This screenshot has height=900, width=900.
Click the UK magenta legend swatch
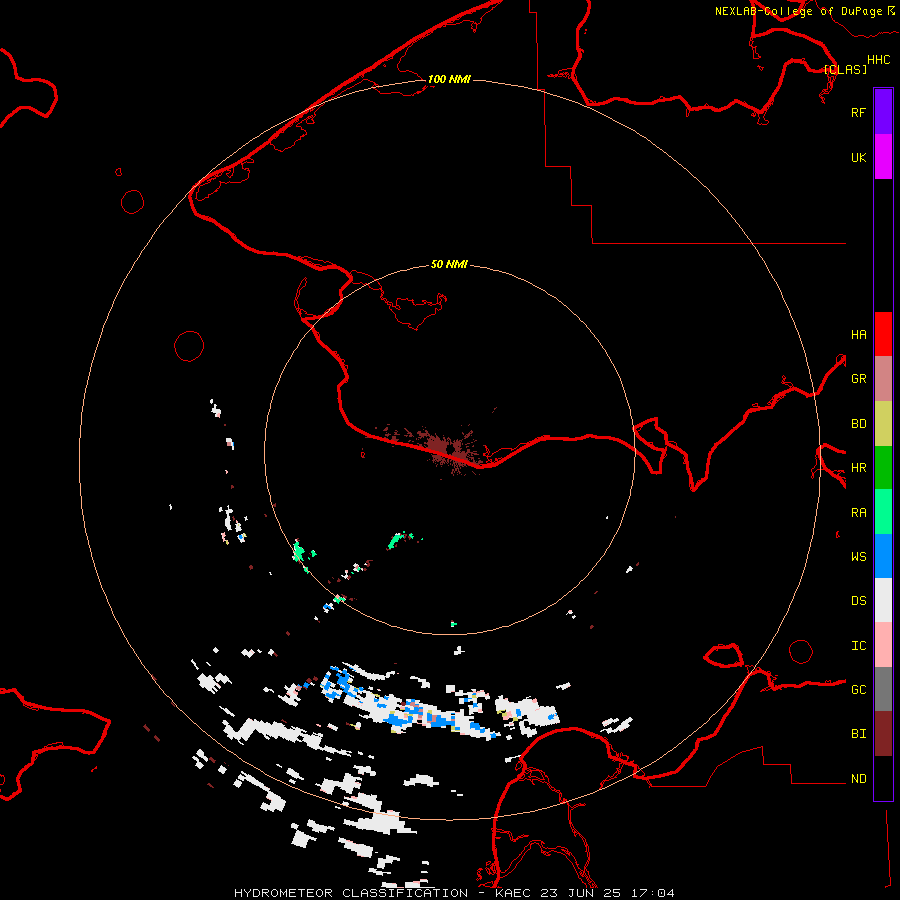click(x=883, y=157)
